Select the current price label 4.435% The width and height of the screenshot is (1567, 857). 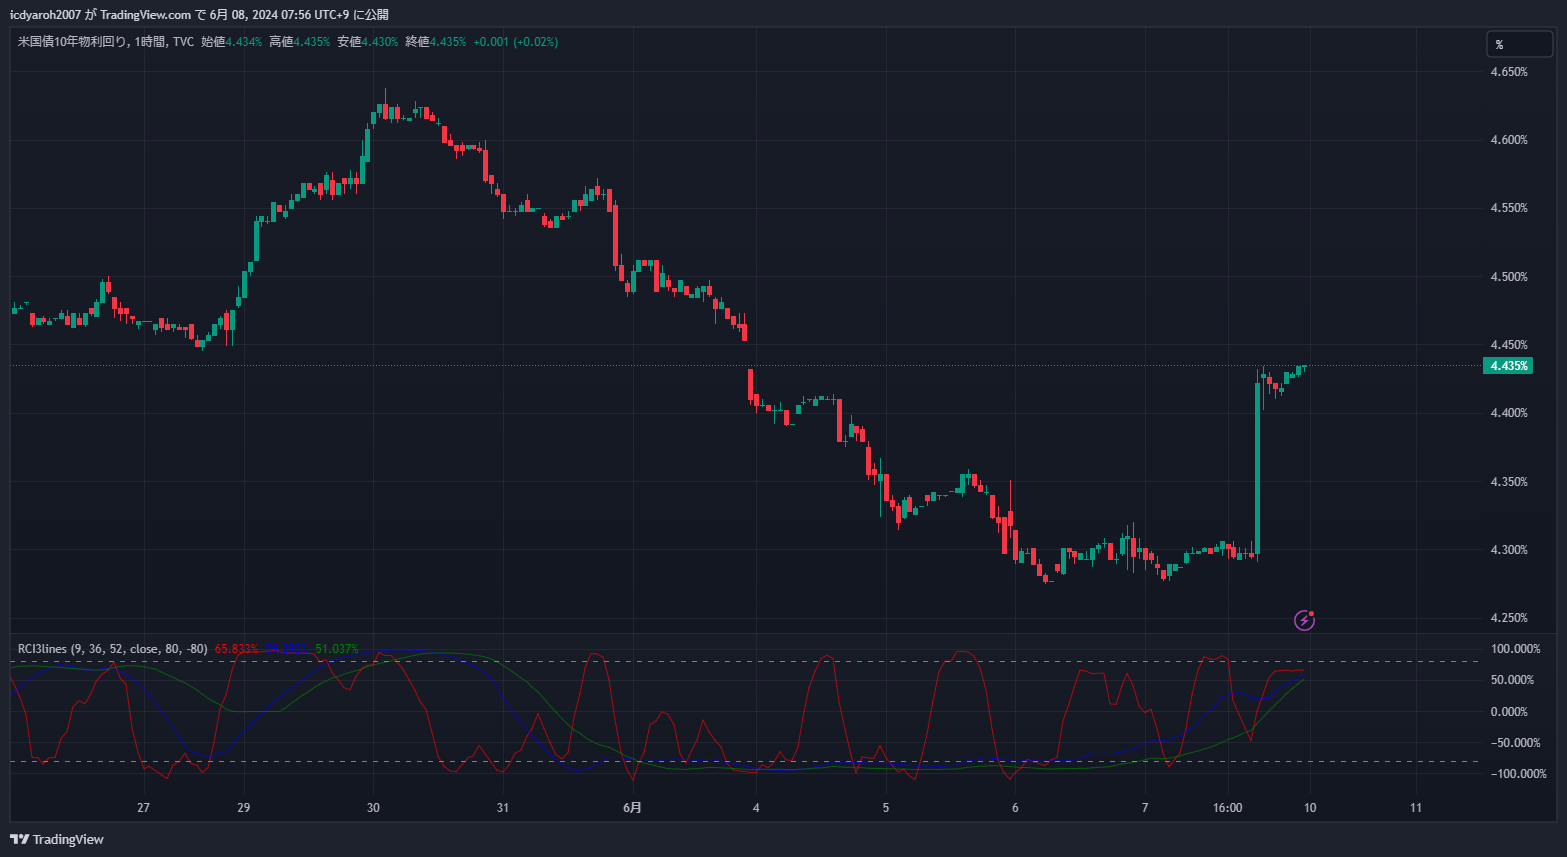(x=1508, y=366)
